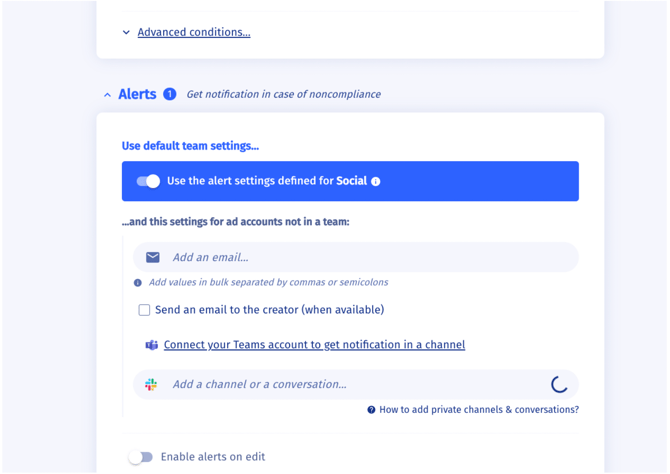Viewport: 670px width, 474px height.
Task: Check Send an email to the creator
Action: (144, 310)
